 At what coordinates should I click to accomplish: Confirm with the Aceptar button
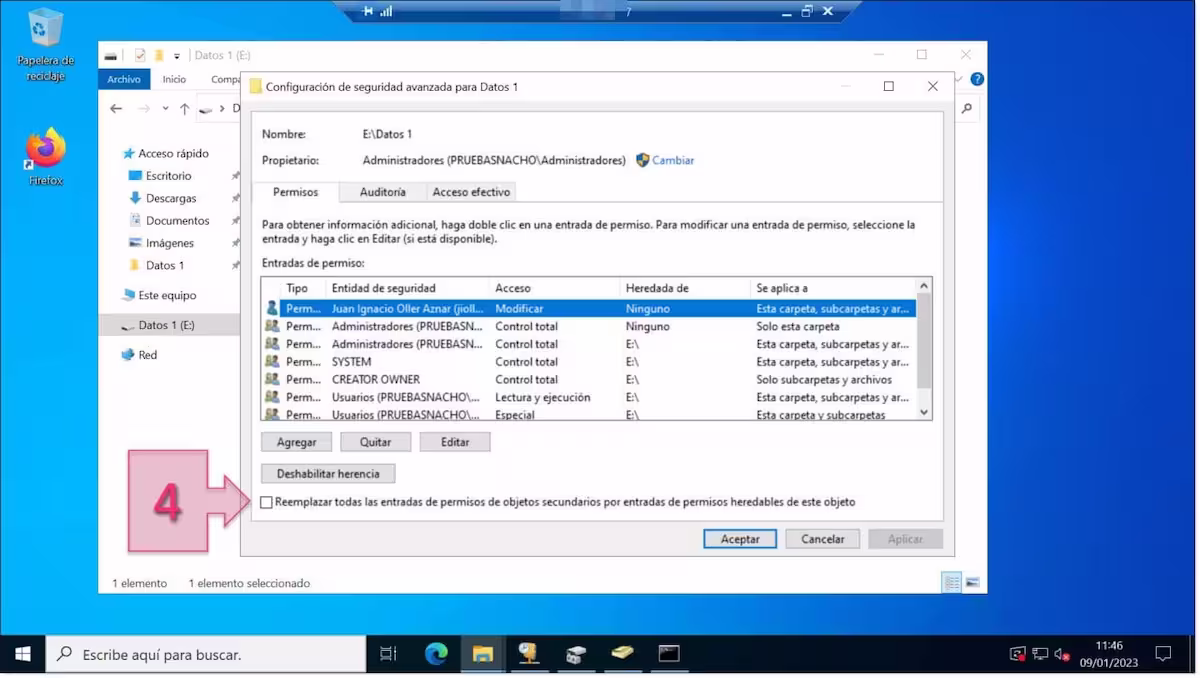[740, 539]
